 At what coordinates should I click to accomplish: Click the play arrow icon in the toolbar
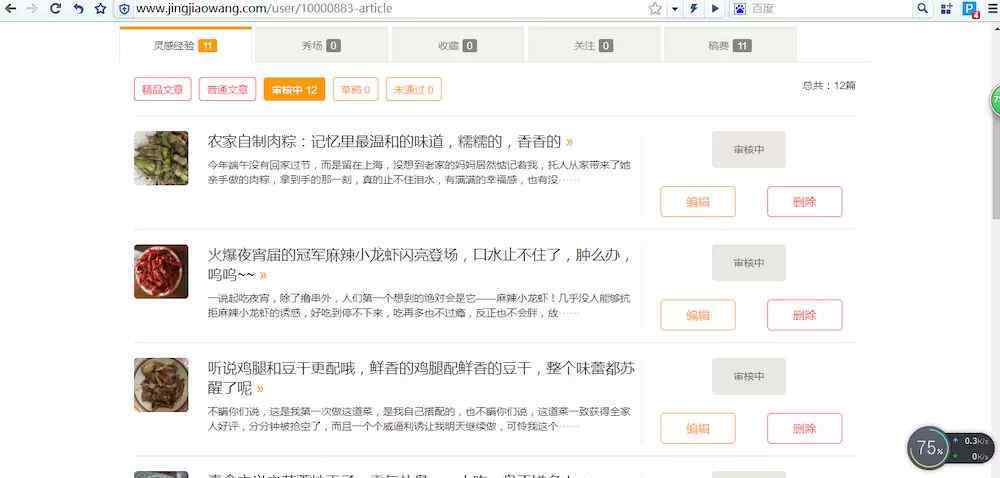point(715,8)
